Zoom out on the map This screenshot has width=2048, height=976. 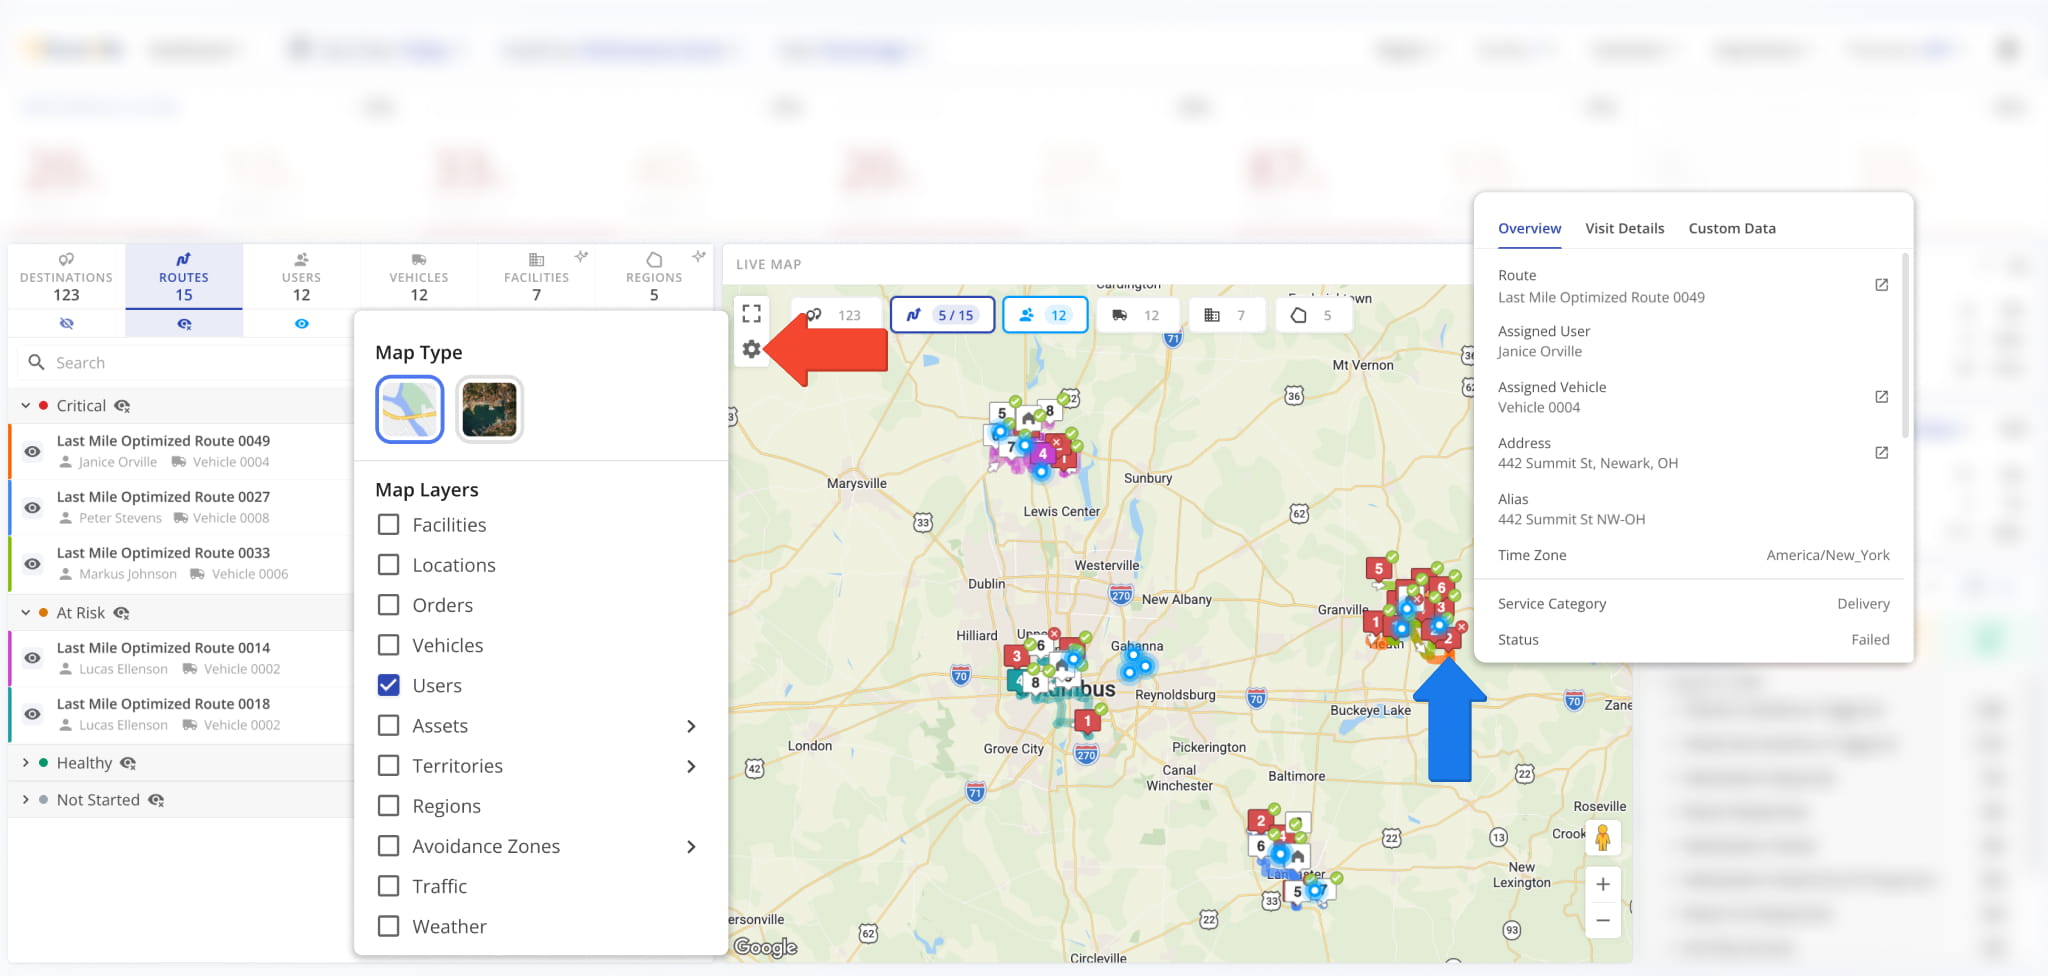coord(1603,920)
